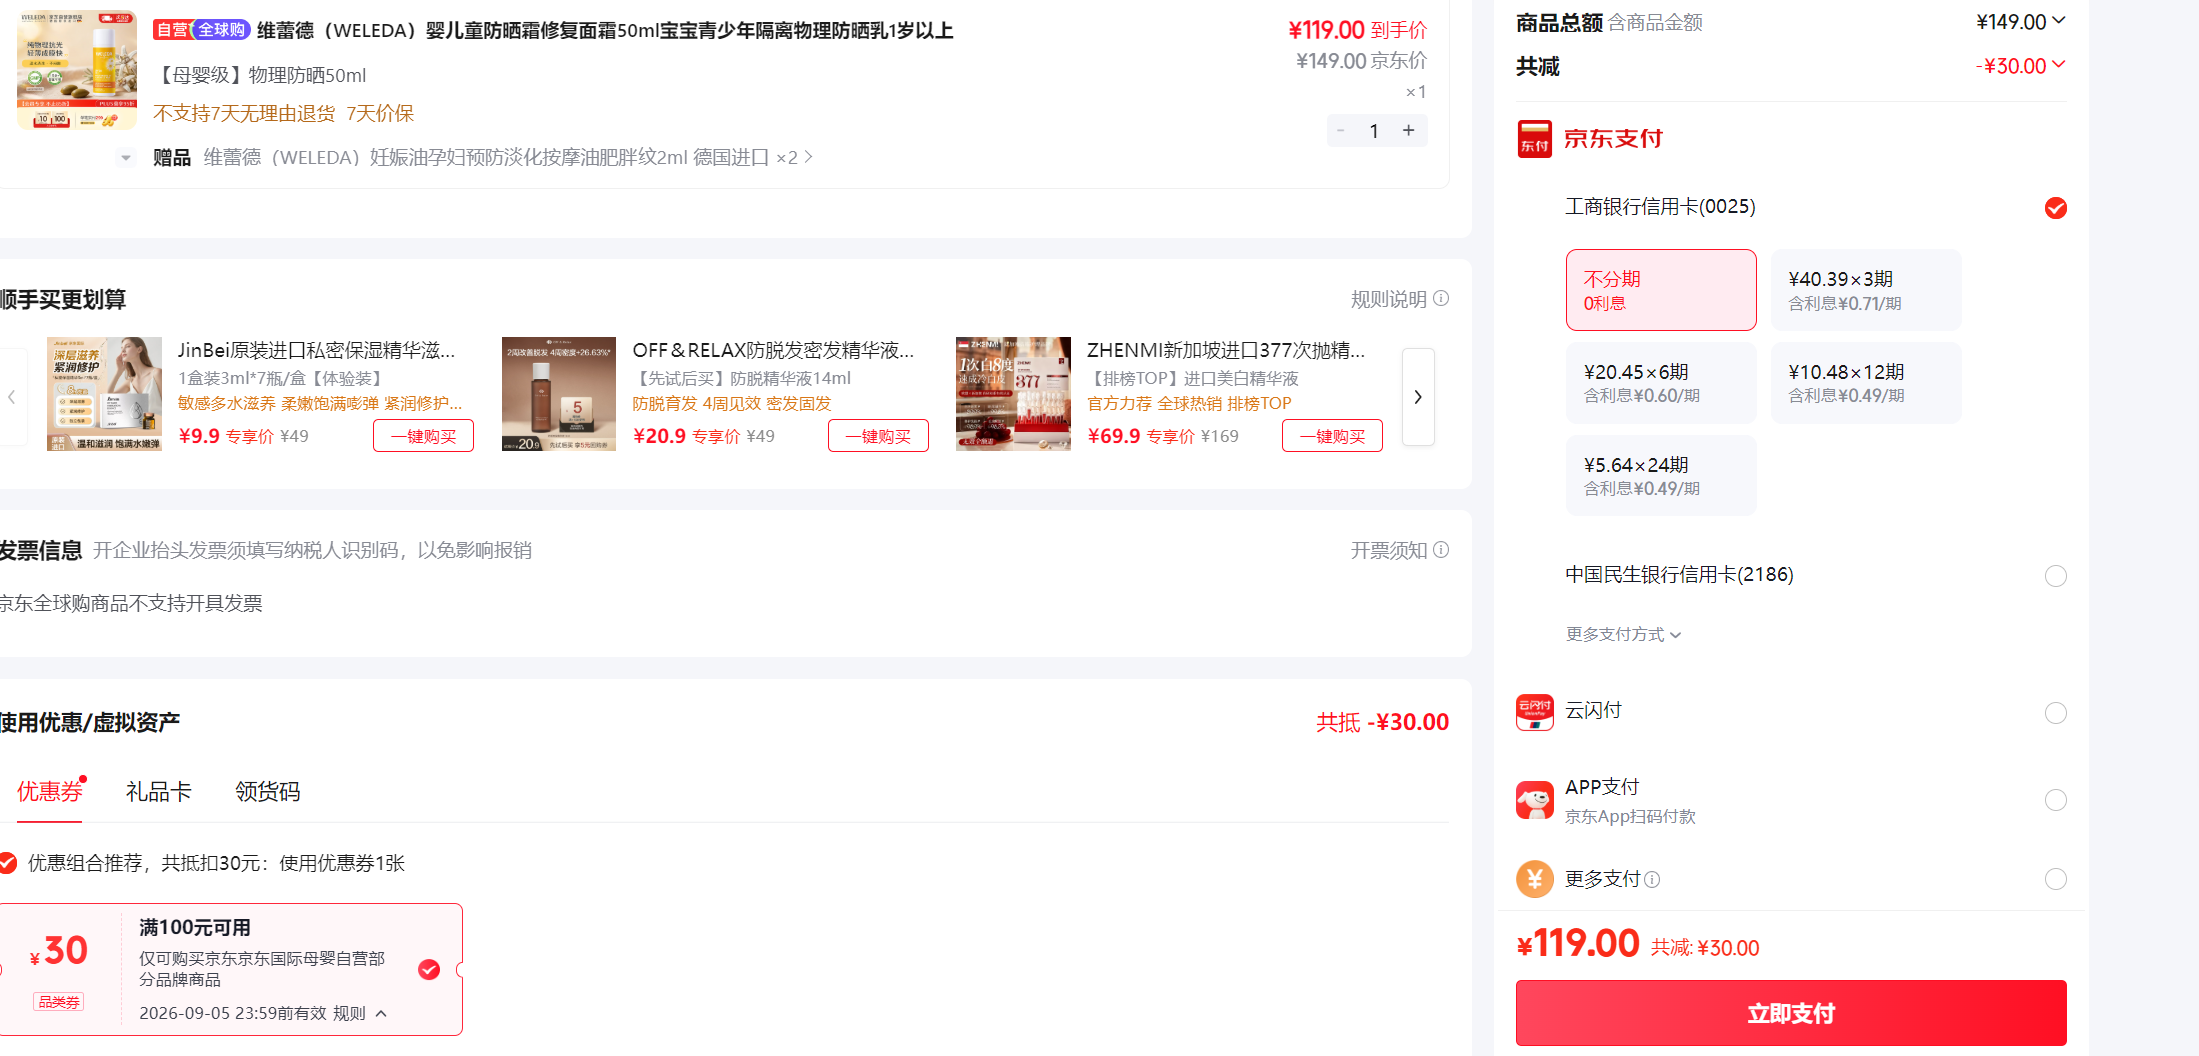Click the text "满100元可用" on coupon
Image resolution: width=2199 pixels, height=1056 pixels.
pos(195,928)
